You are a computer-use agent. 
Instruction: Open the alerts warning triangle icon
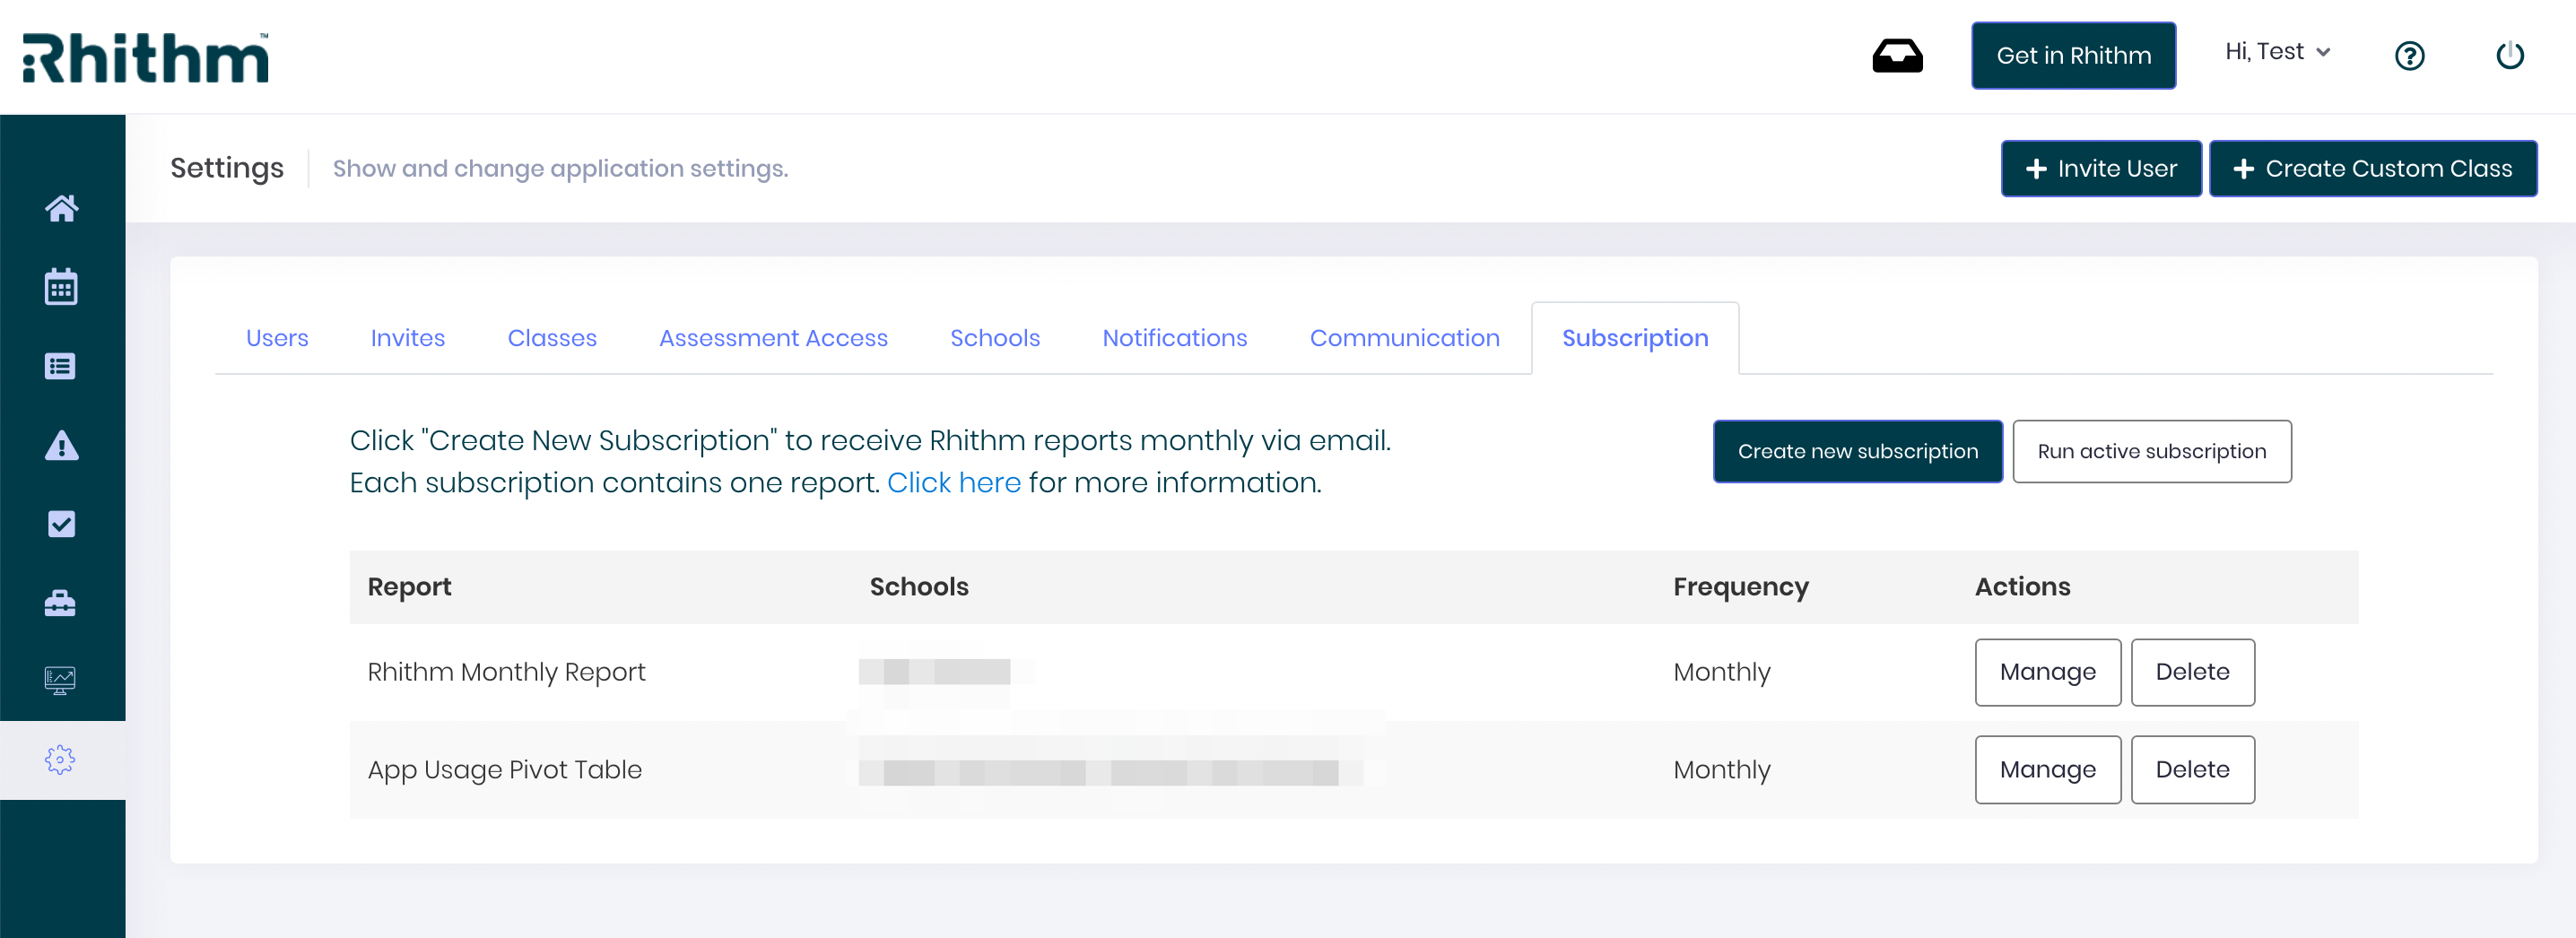[x=61, y=445]
